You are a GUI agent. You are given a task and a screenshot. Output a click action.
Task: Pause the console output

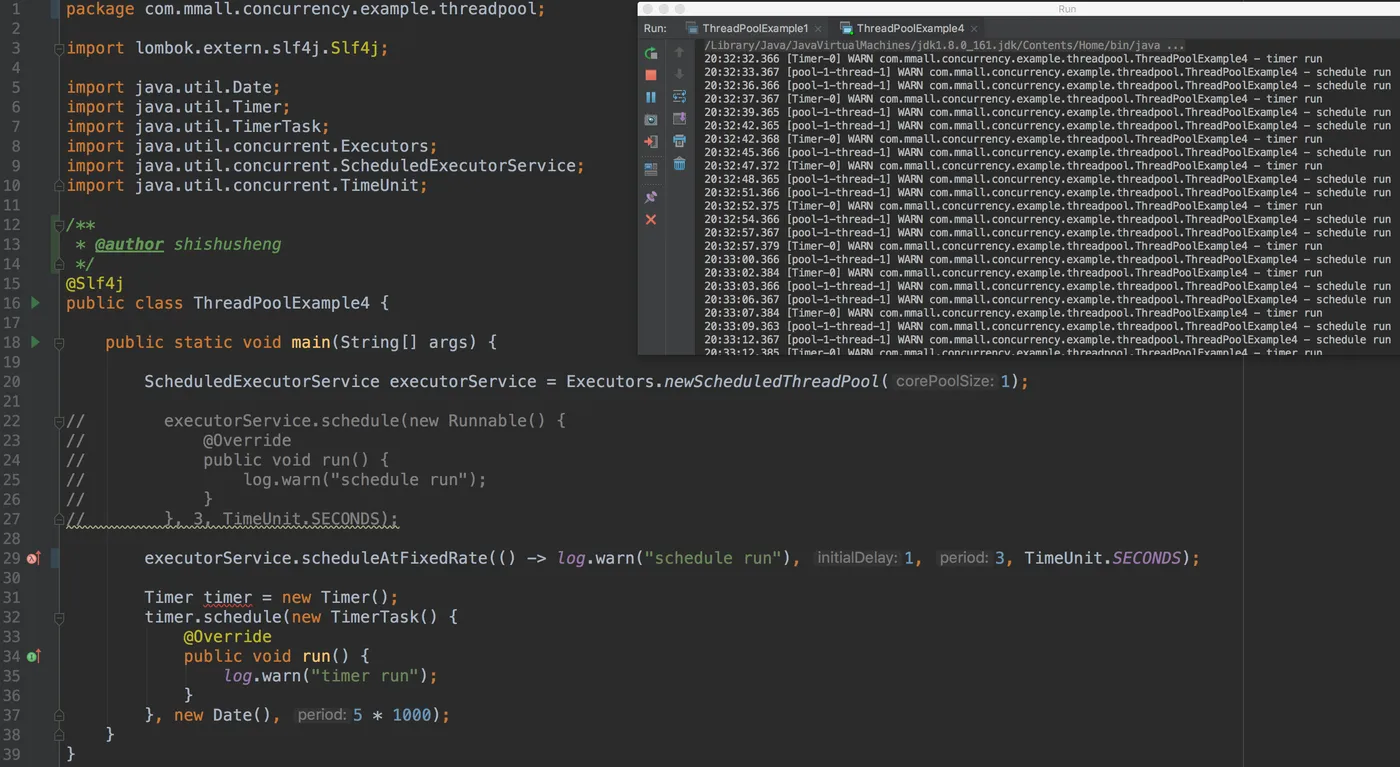[651, 97]
